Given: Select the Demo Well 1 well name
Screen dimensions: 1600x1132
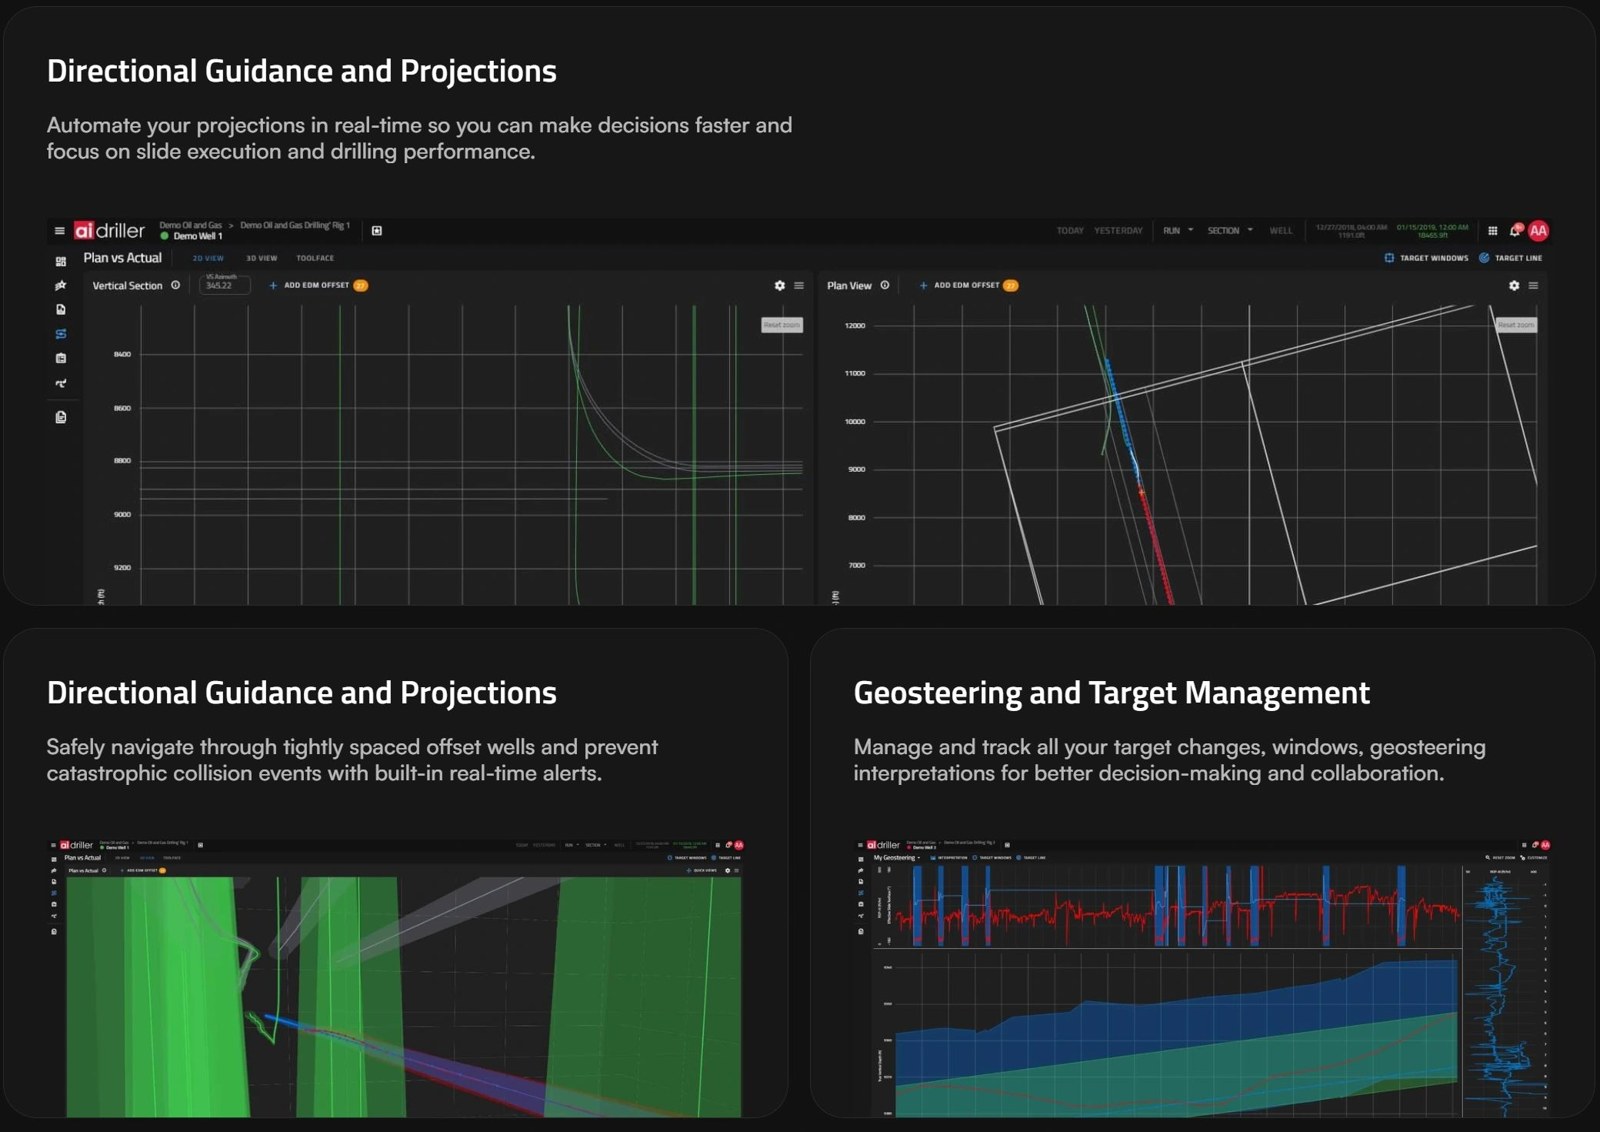Looking at the screenshot, I should 197,237.
